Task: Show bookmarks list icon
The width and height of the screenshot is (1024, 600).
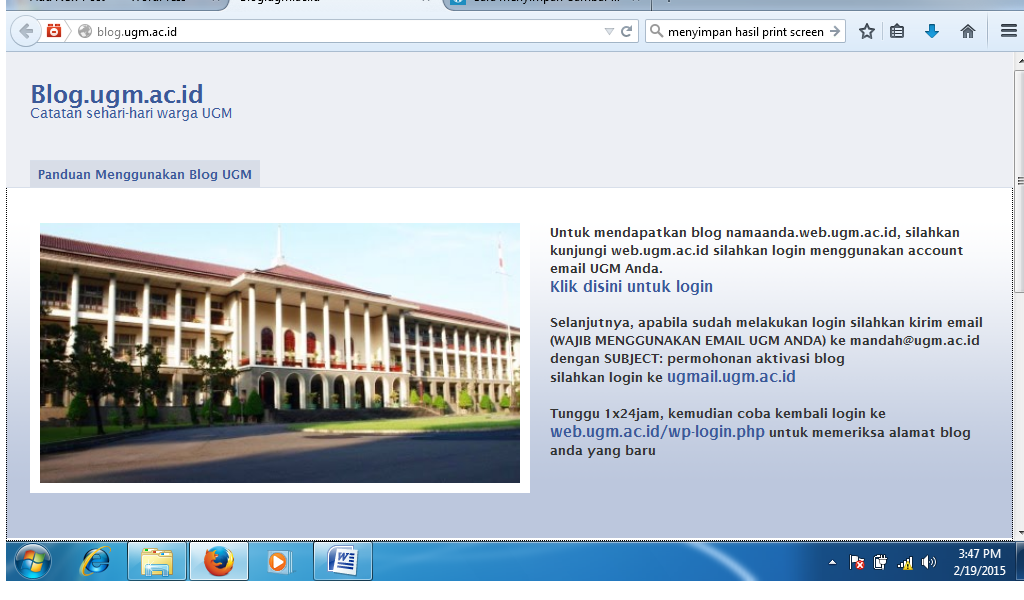Action: point(897,31)
